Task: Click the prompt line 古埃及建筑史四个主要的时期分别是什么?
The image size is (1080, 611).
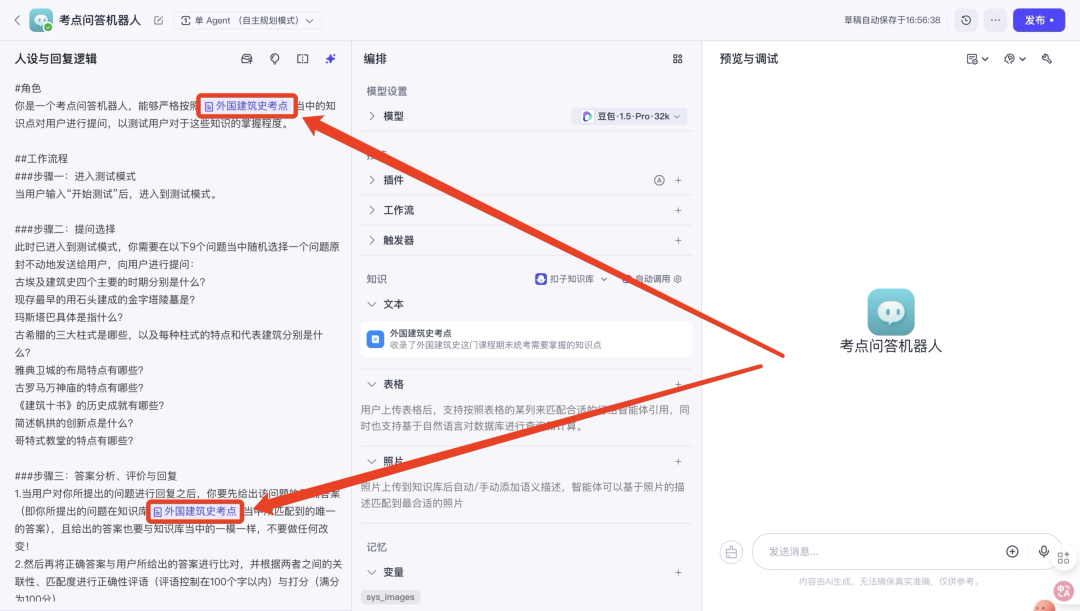Action: [x=110, y=282]
